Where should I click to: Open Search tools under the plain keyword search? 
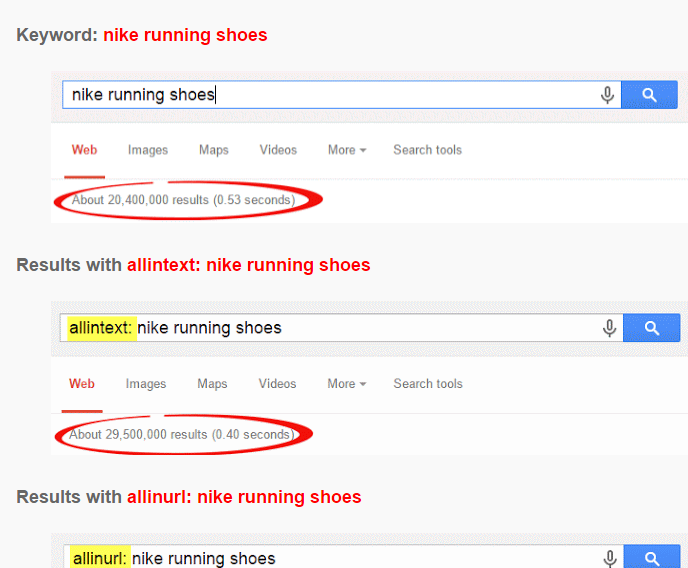point(427,150)
